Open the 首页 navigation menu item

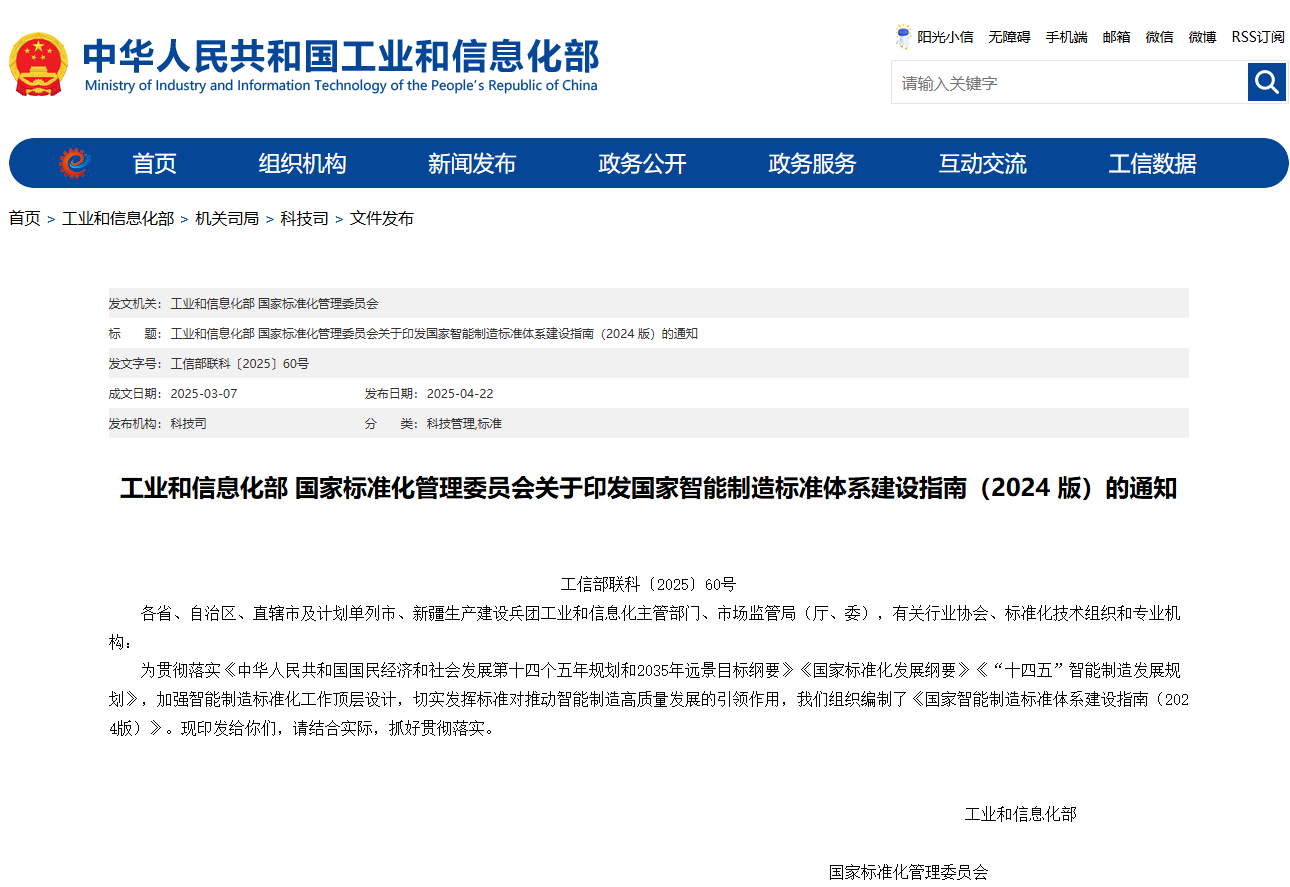point(154,164)
